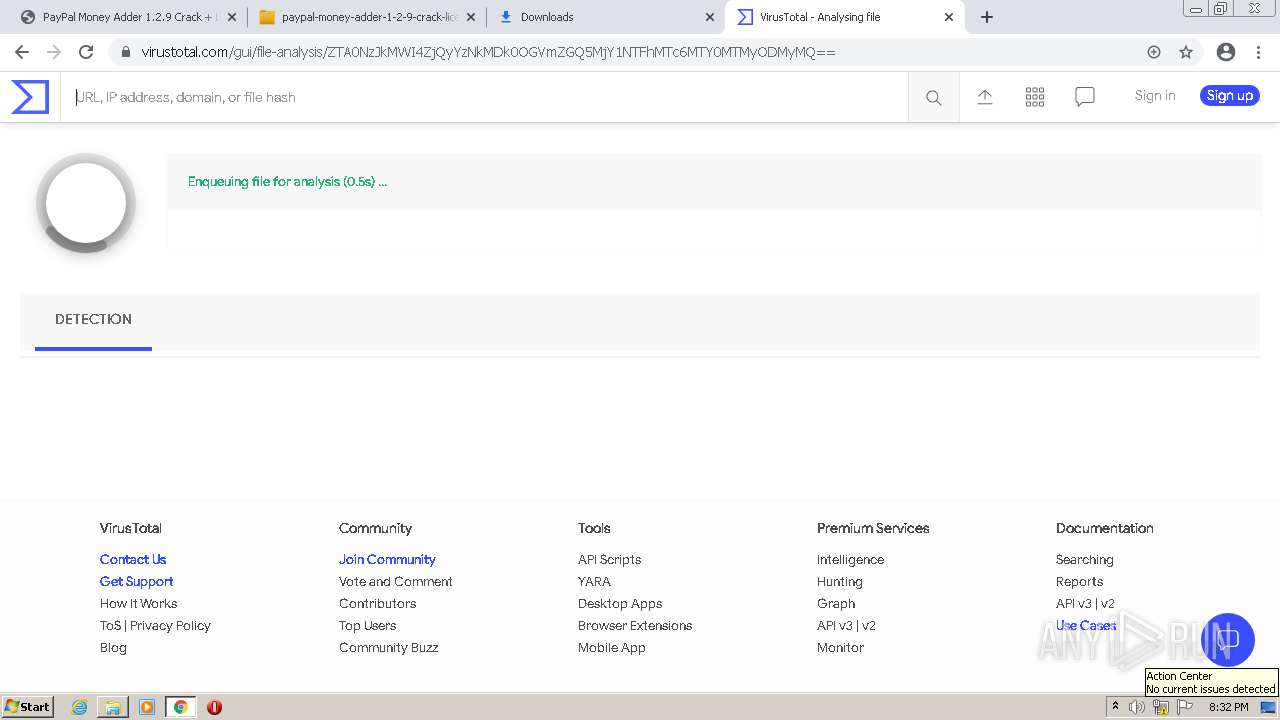Click the search magnifier icon
The height and width of the screenshot is (720, 1280).
[933, 97]
